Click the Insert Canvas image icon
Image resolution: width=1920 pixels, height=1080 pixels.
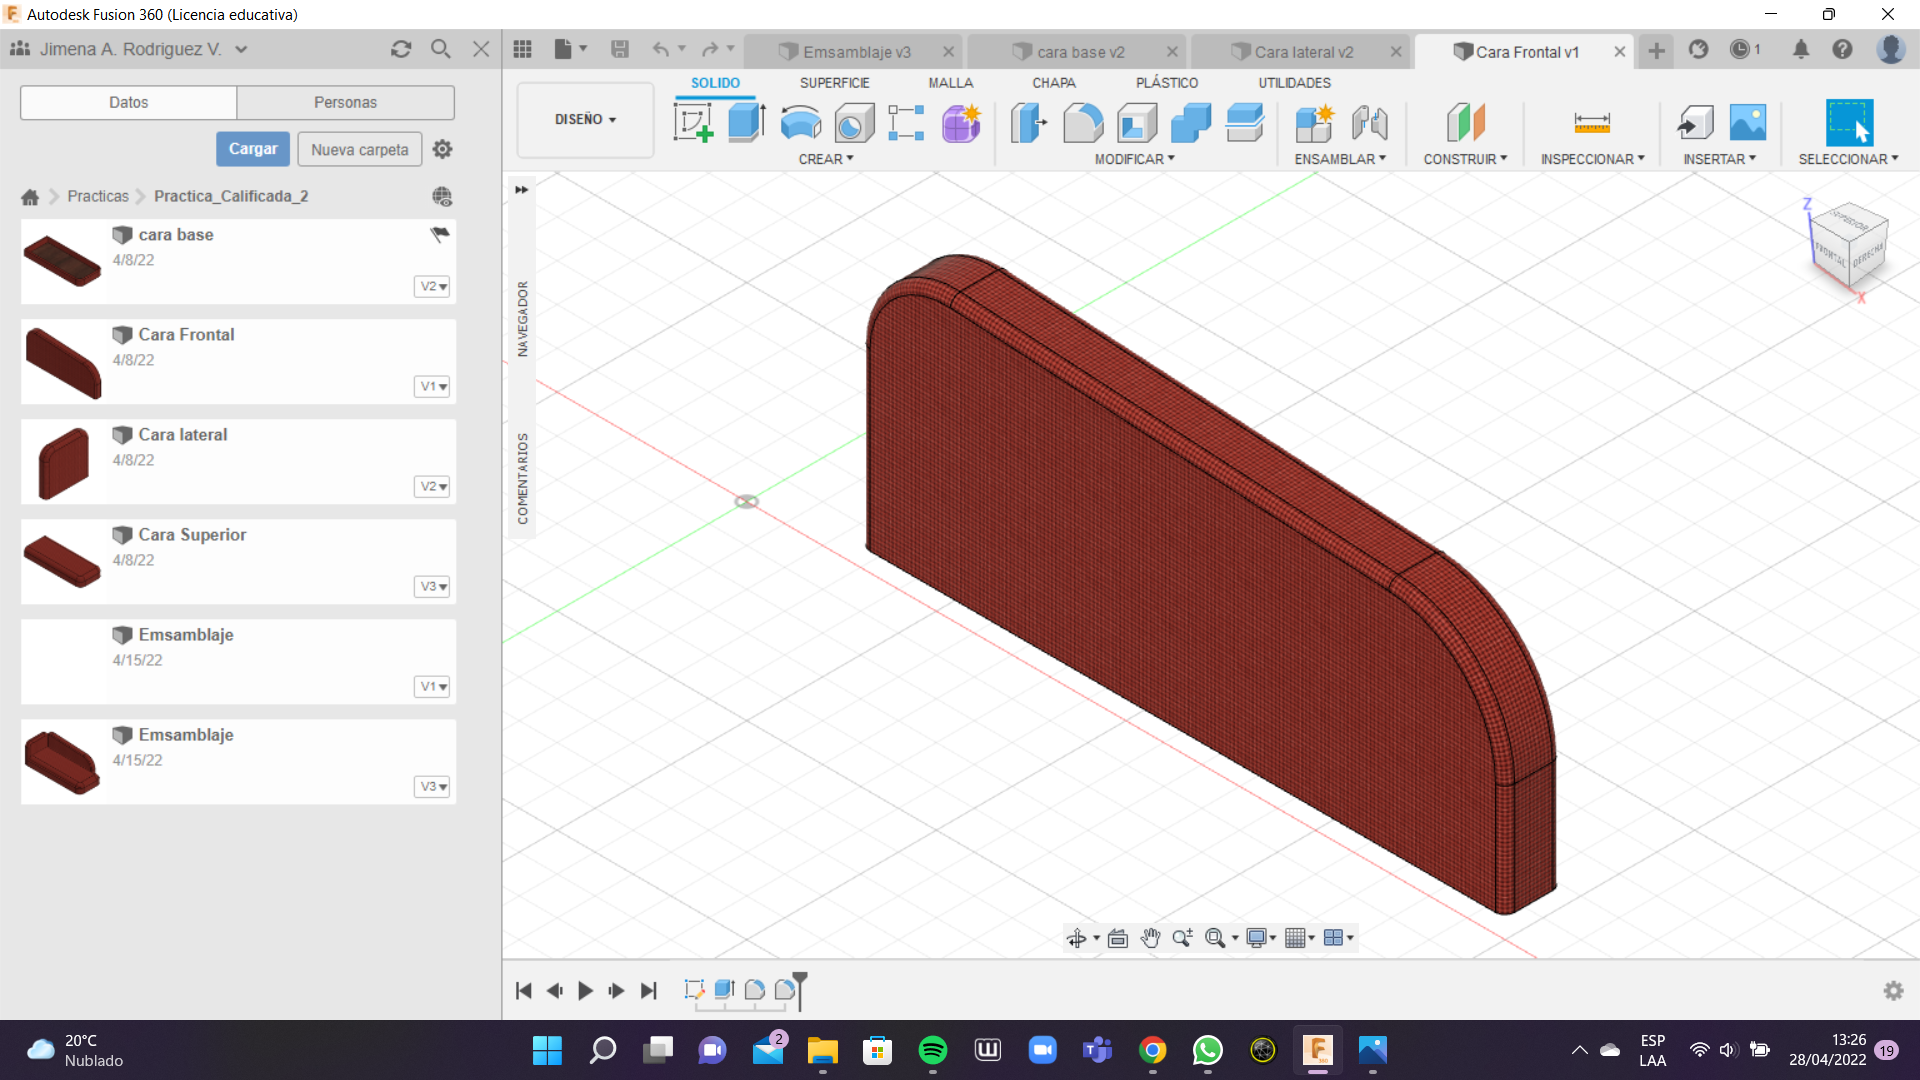click(1748, 123)
